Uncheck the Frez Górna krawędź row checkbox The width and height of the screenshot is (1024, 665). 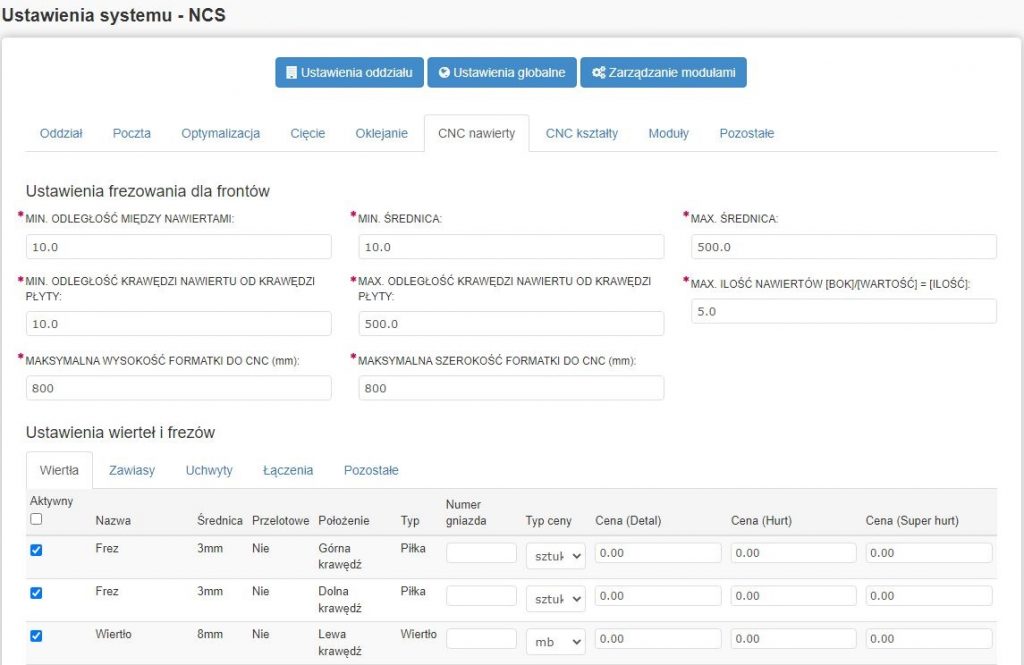(36, 550)
